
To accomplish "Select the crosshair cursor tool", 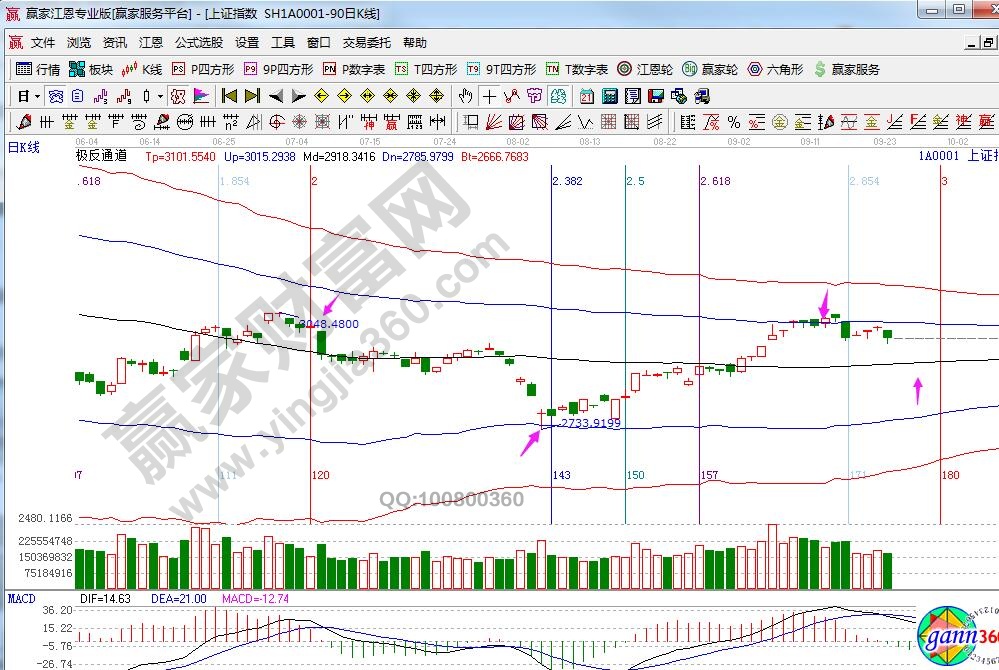I will pos(489,96).
